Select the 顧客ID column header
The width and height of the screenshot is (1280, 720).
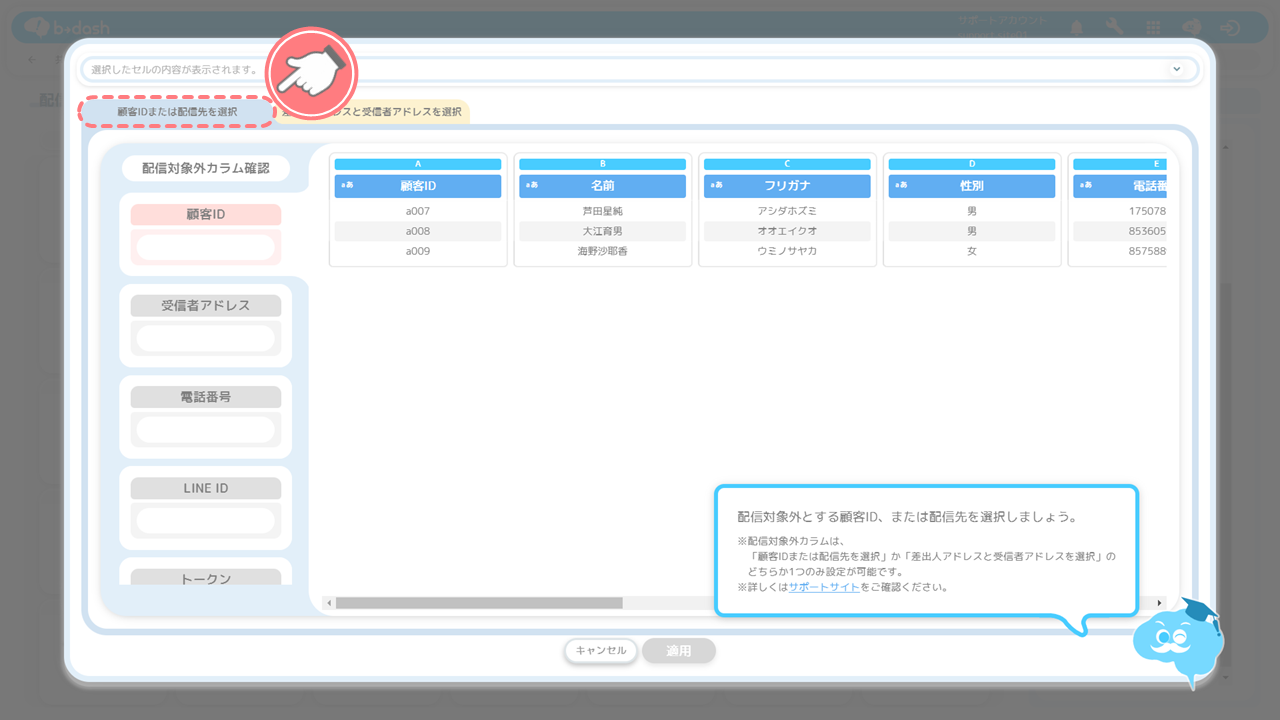pos(418,185)
